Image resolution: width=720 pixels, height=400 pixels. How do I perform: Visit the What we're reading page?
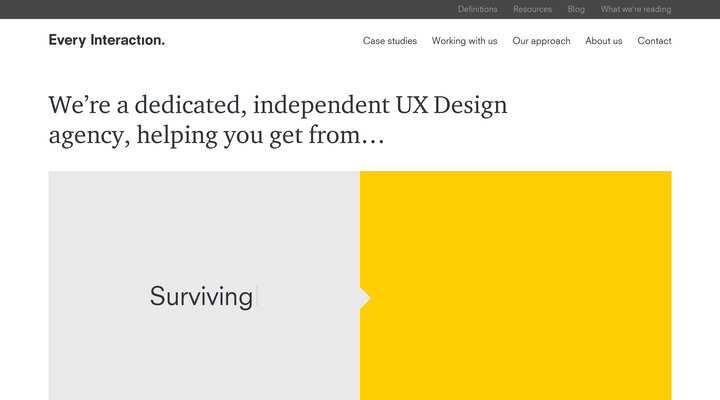636,9
